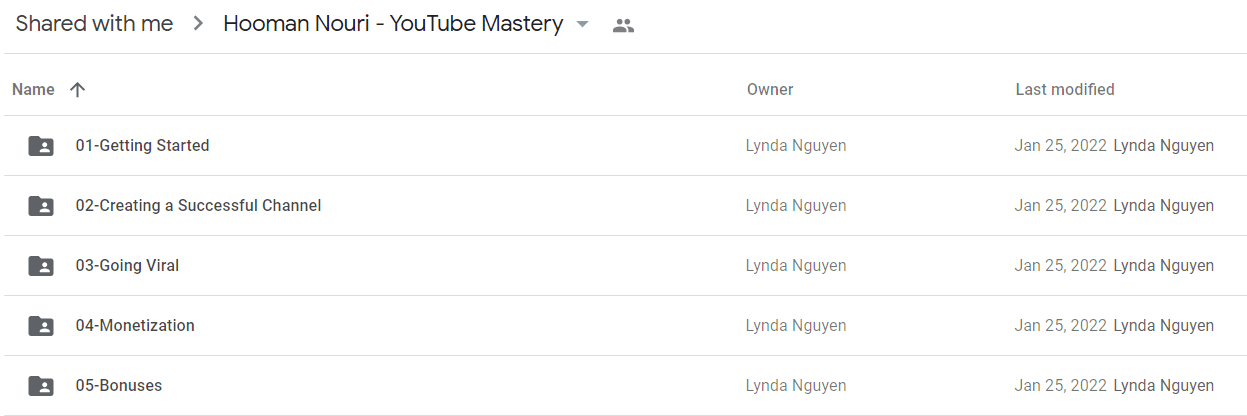Go back to Shared with me

pyautogui.click(x=94, y=24)
